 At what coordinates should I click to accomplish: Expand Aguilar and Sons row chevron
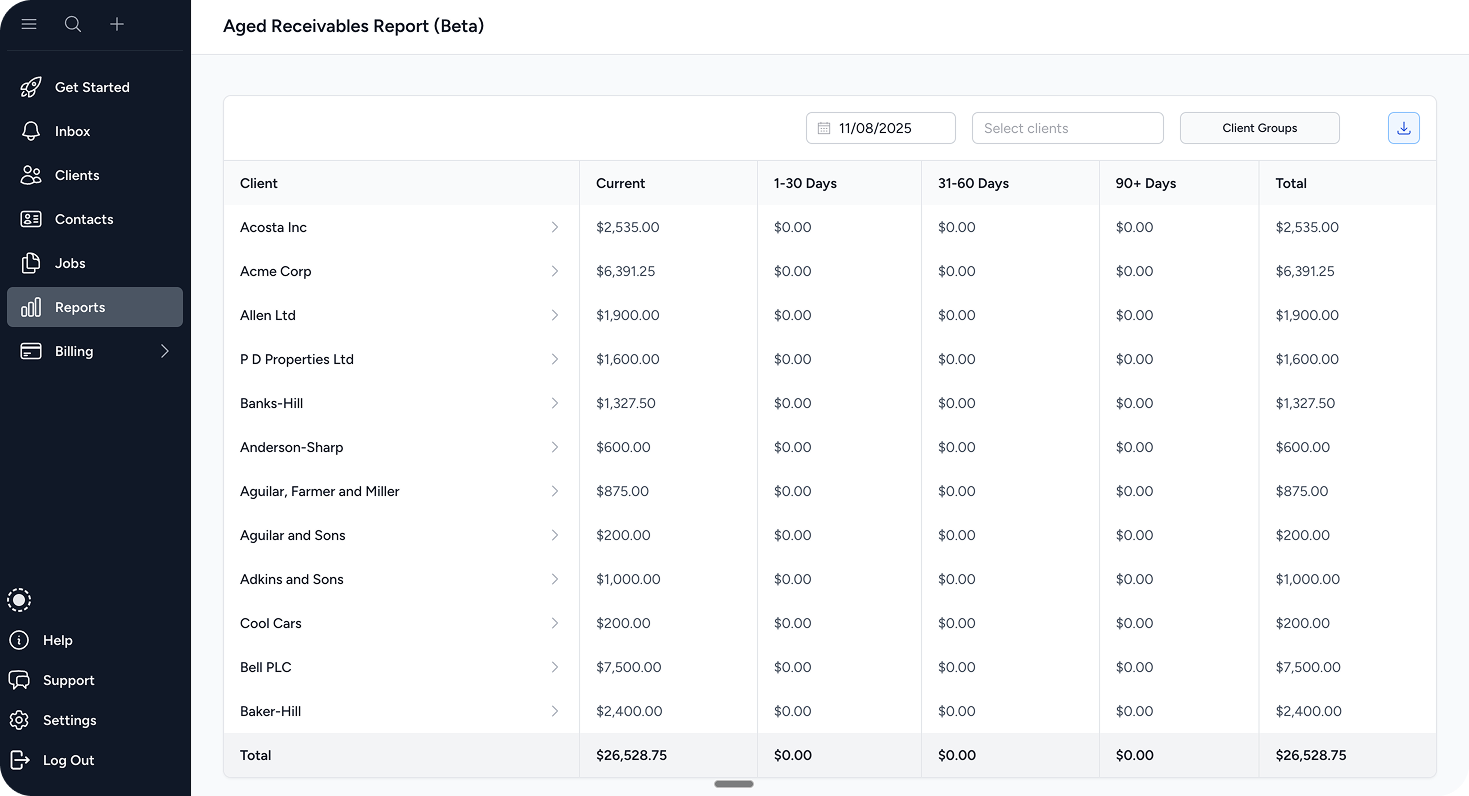tap(555, 535)
